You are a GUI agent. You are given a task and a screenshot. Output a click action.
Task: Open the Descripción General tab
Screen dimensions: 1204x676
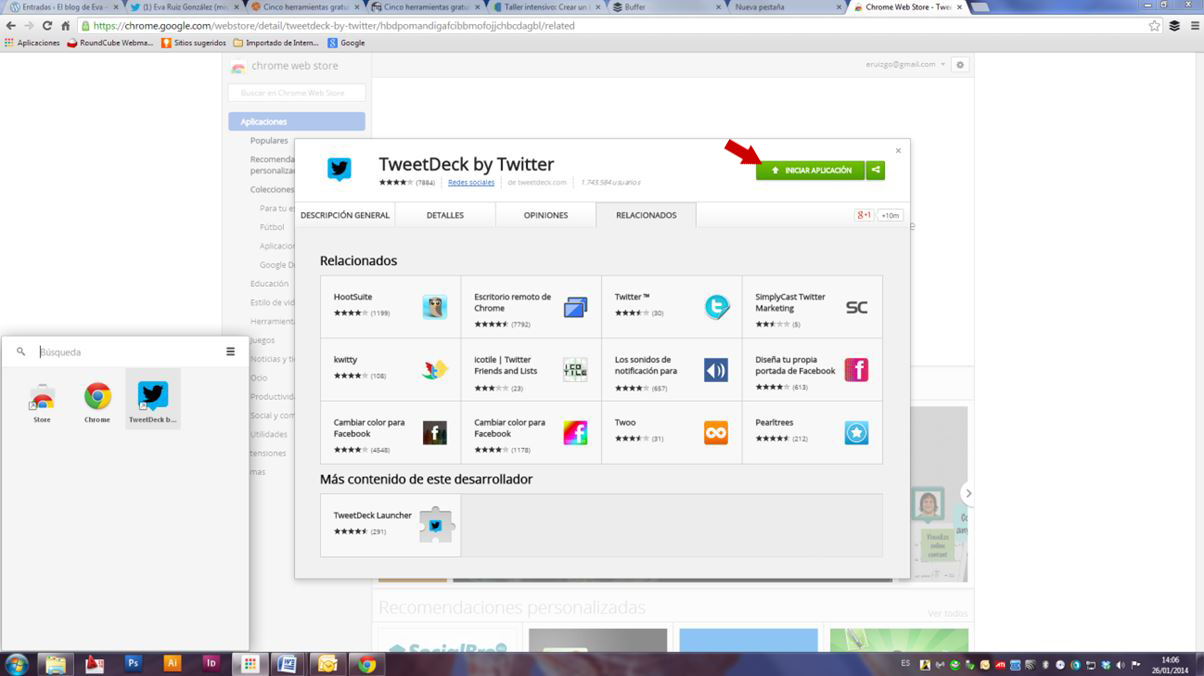[x=345, y=215]
